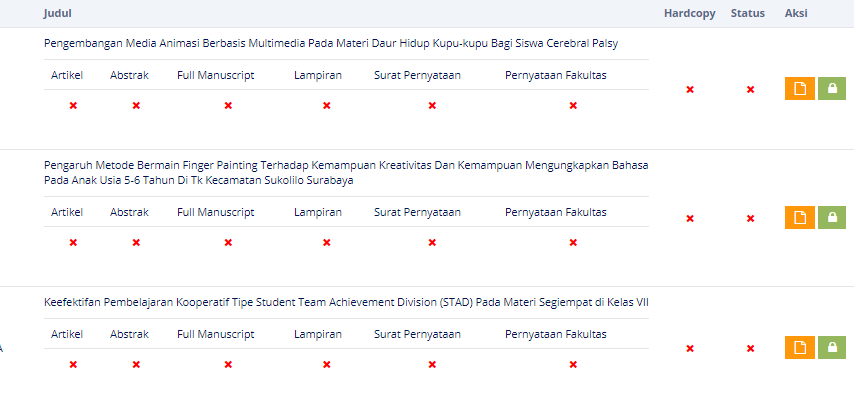Click Artikel red X in STAD row
Viewport: 856px width, 397px height.
tap(73, 364)
